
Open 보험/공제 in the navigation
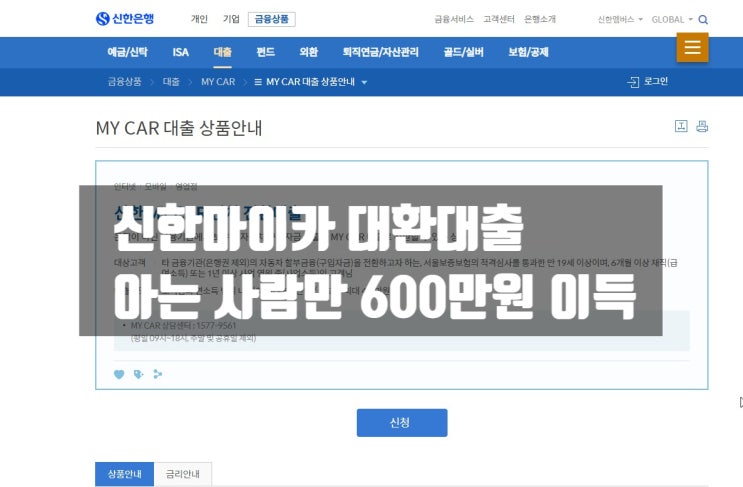(x=528, y=52)
